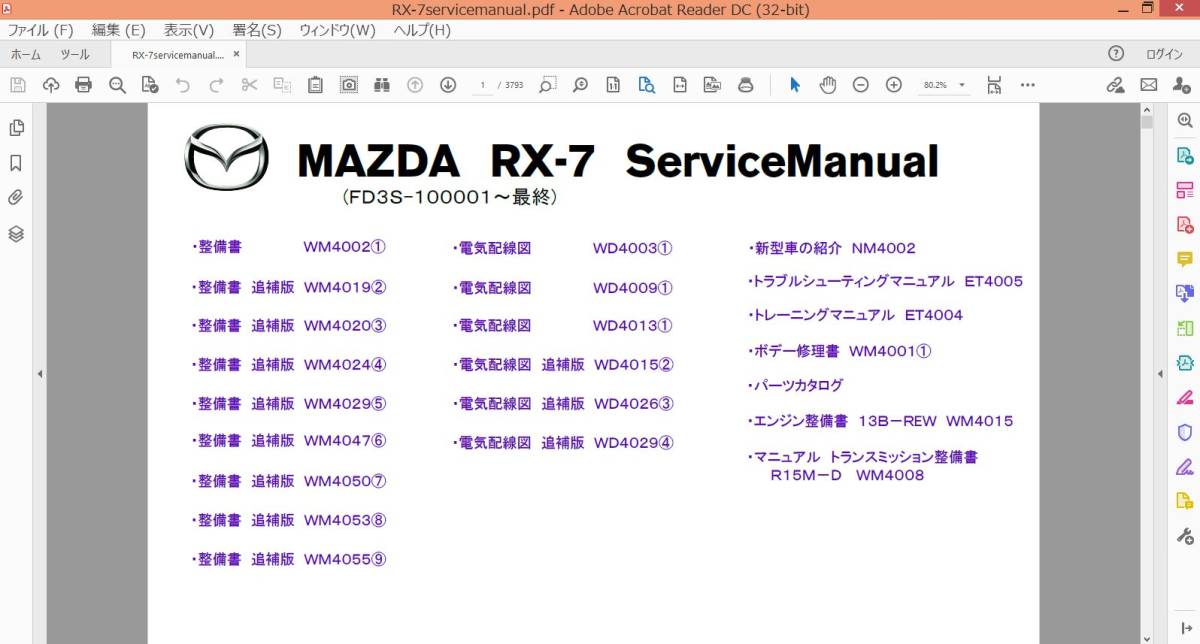This screenshot has height=644, width=1200.
Task: Open page thumbnails side panel
Action: 16,128
